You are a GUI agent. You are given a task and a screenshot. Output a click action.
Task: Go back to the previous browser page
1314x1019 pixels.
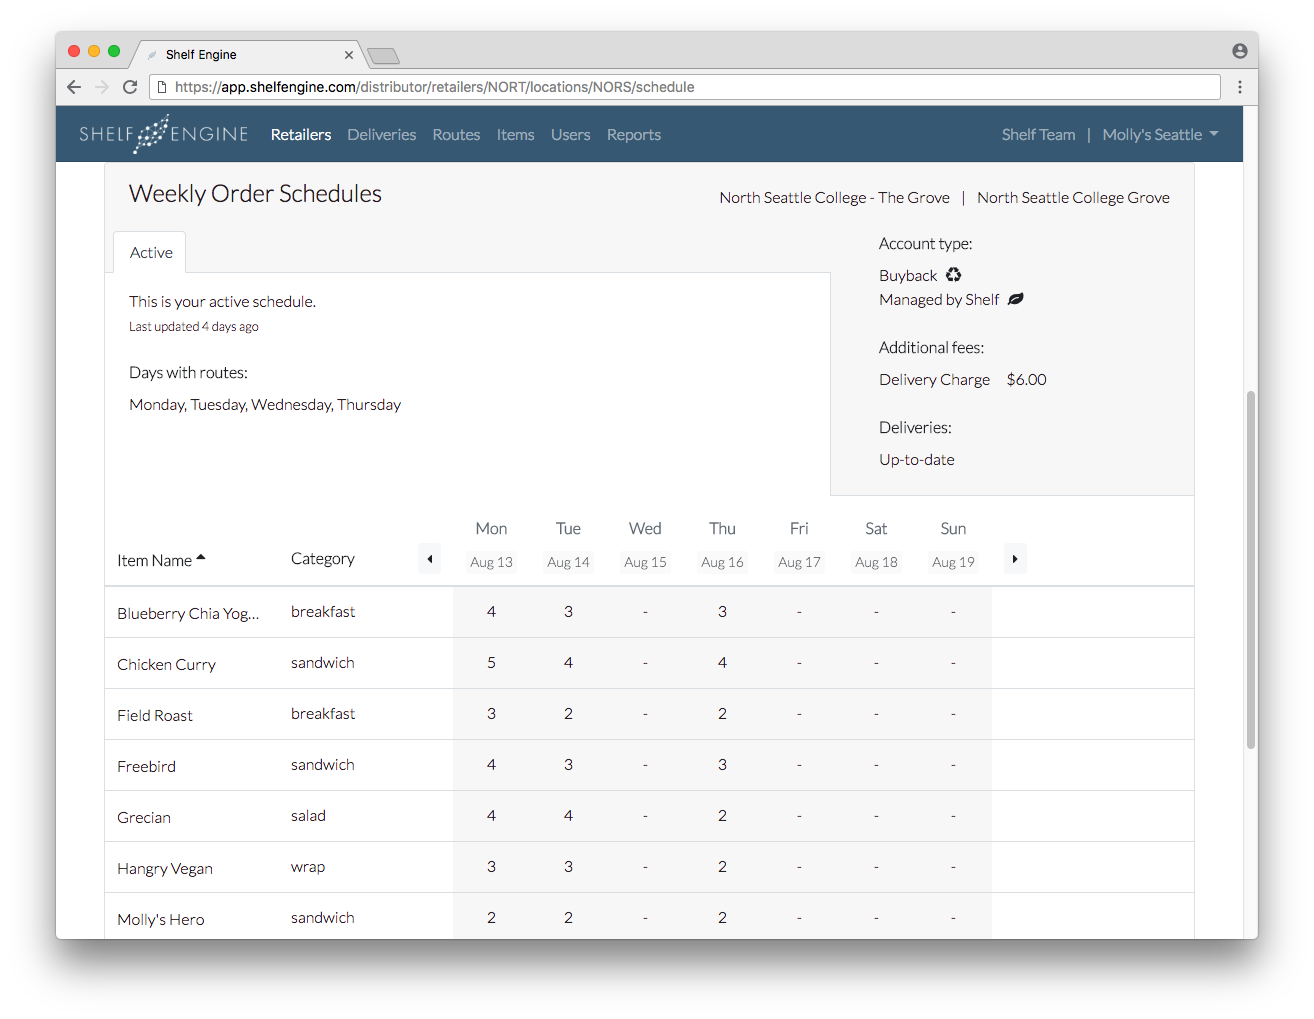(x=74, y=87)
